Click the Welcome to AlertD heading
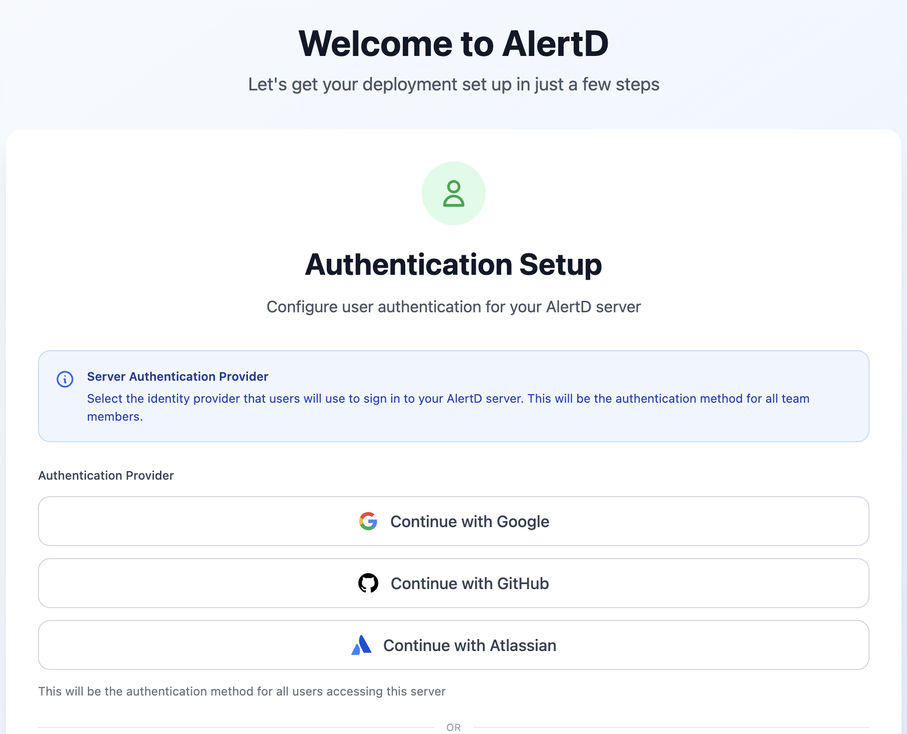The height and width of the screenshot is (734, 907). point(454,43)
